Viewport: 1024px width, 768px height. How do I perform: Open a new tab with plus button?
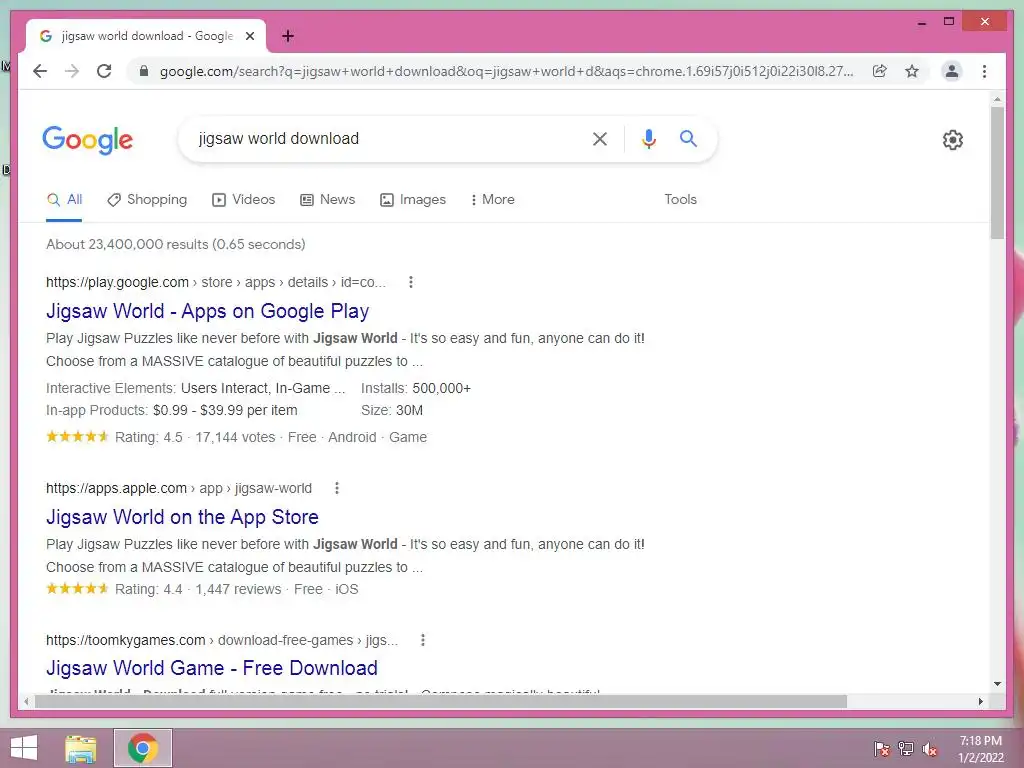pyautogui.click(x=288, y=36)
